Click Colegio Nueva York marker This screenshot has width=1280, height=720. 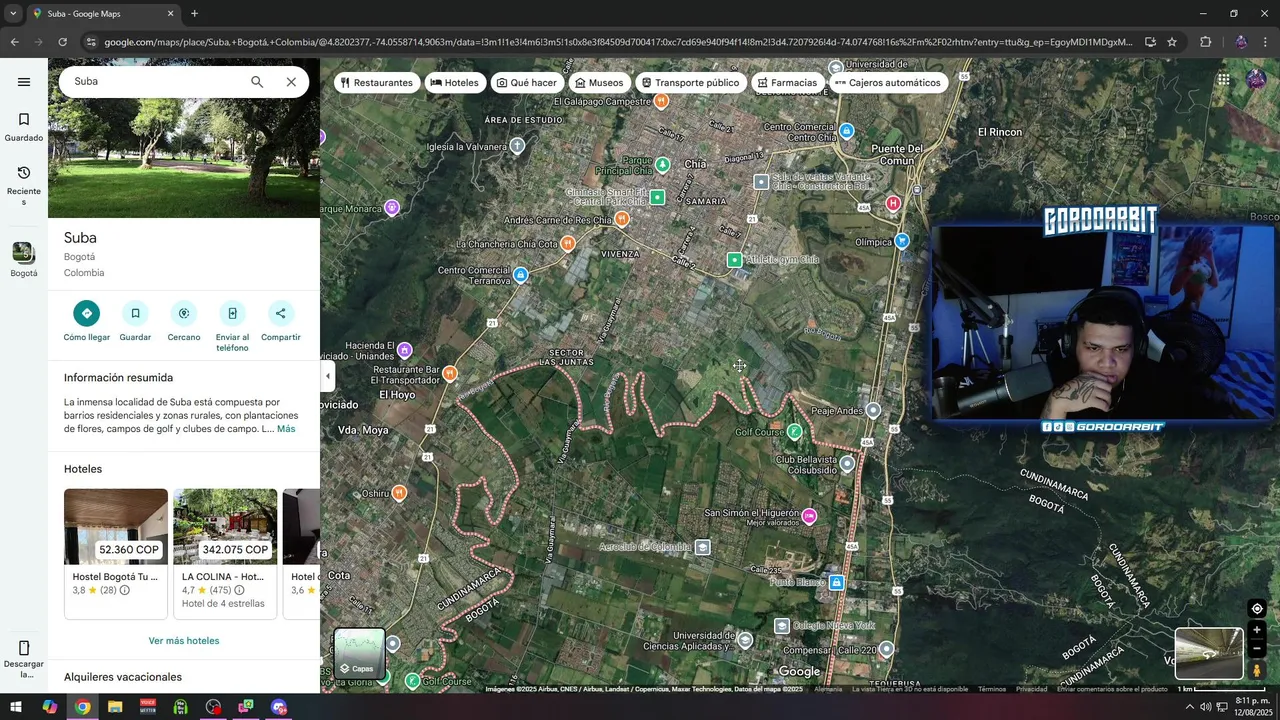point(782,626)
